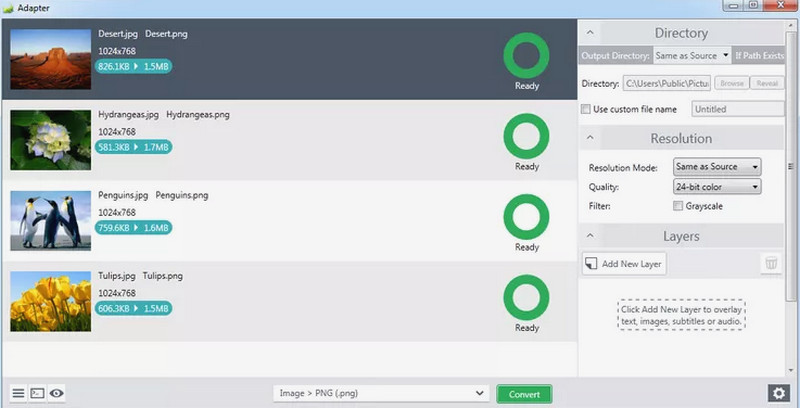Enable Use custom file name checkbox
This screenshot has height=408, width=800.
tap(587, 109)
